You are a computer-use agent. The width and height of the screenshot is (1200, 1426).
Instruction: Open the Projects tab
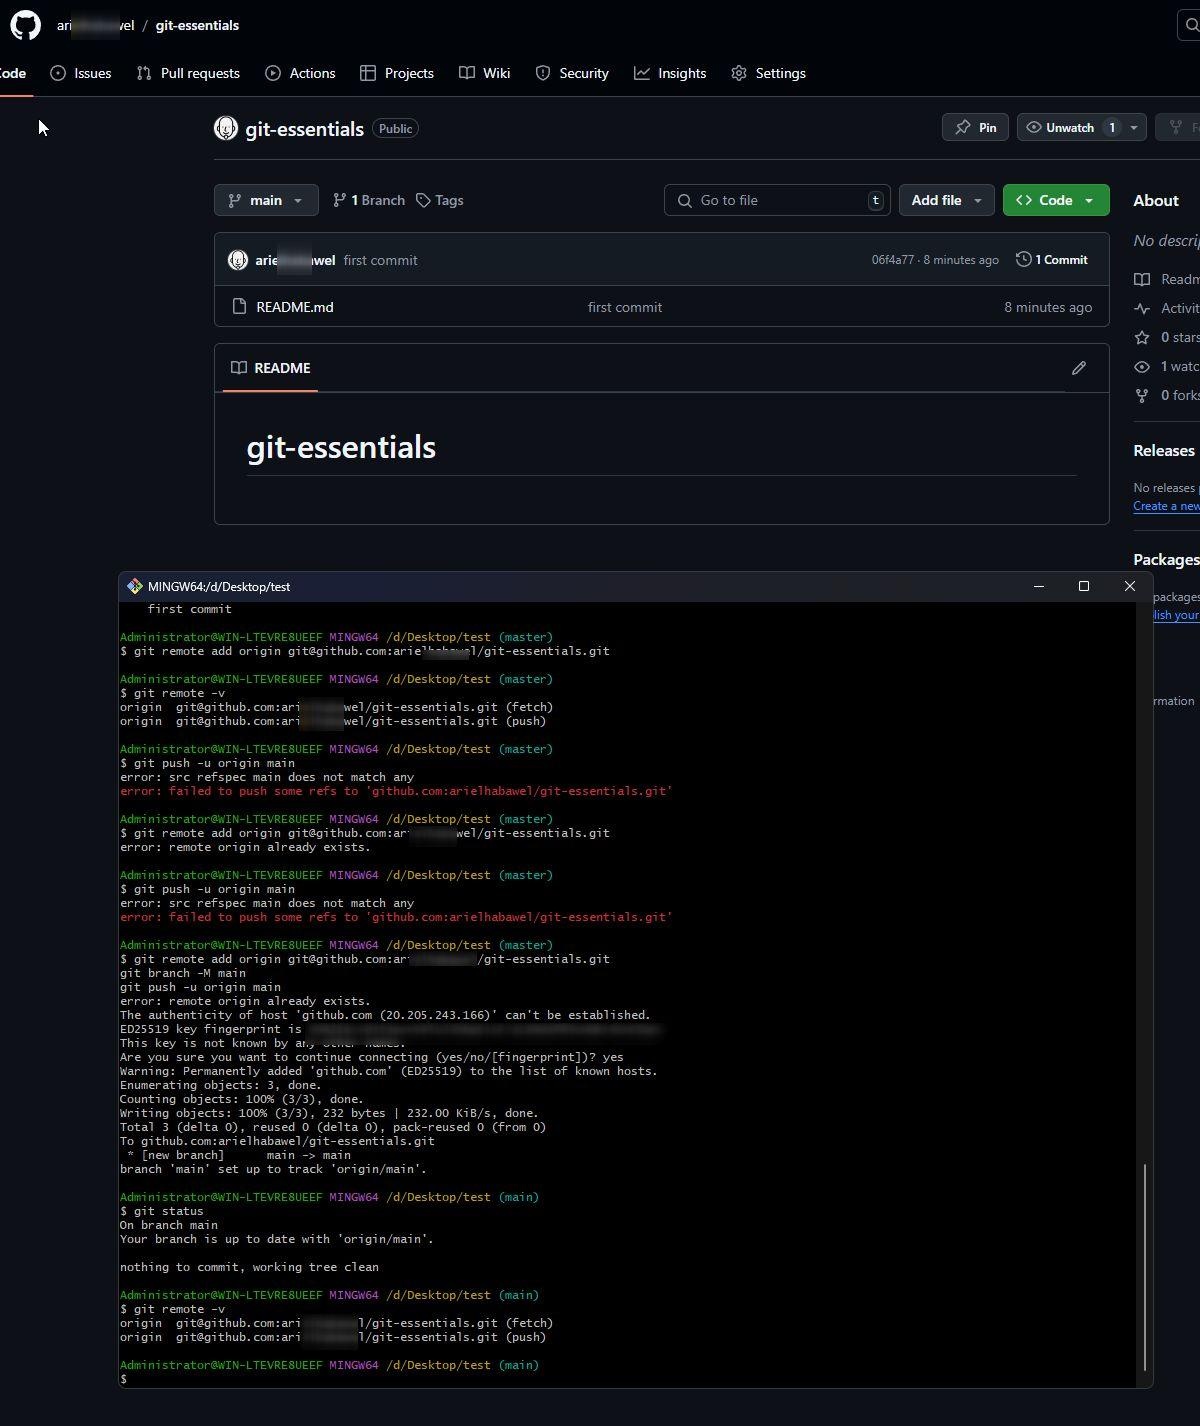click(x=397, y=73)
